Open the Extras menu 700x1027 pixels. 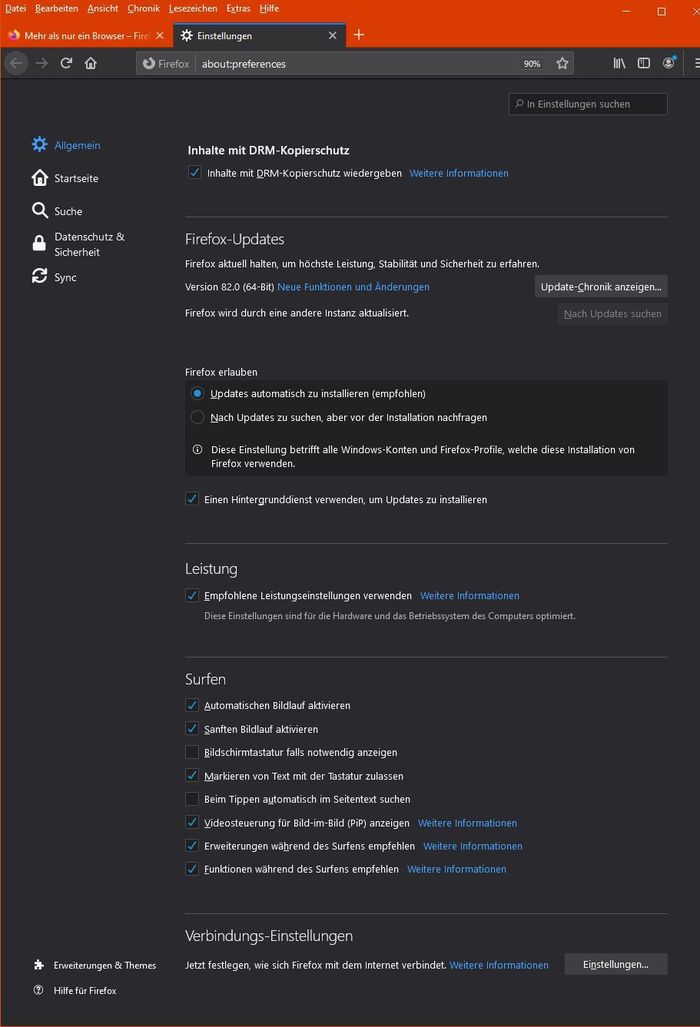[236, 8]
